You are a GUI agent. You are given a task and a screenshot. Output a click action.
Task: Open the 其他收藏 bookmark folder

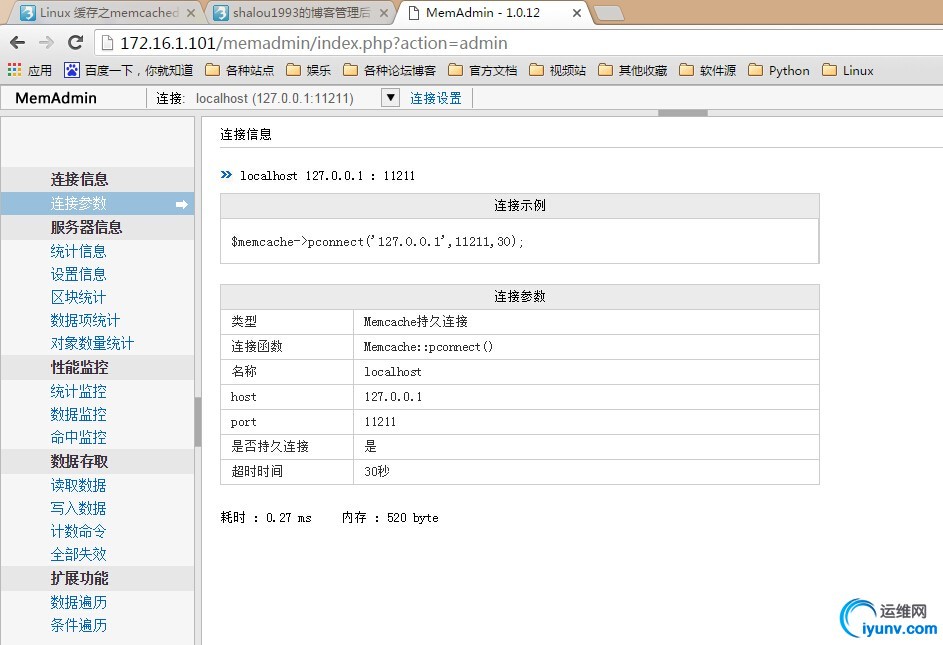[x=633, y=70]
